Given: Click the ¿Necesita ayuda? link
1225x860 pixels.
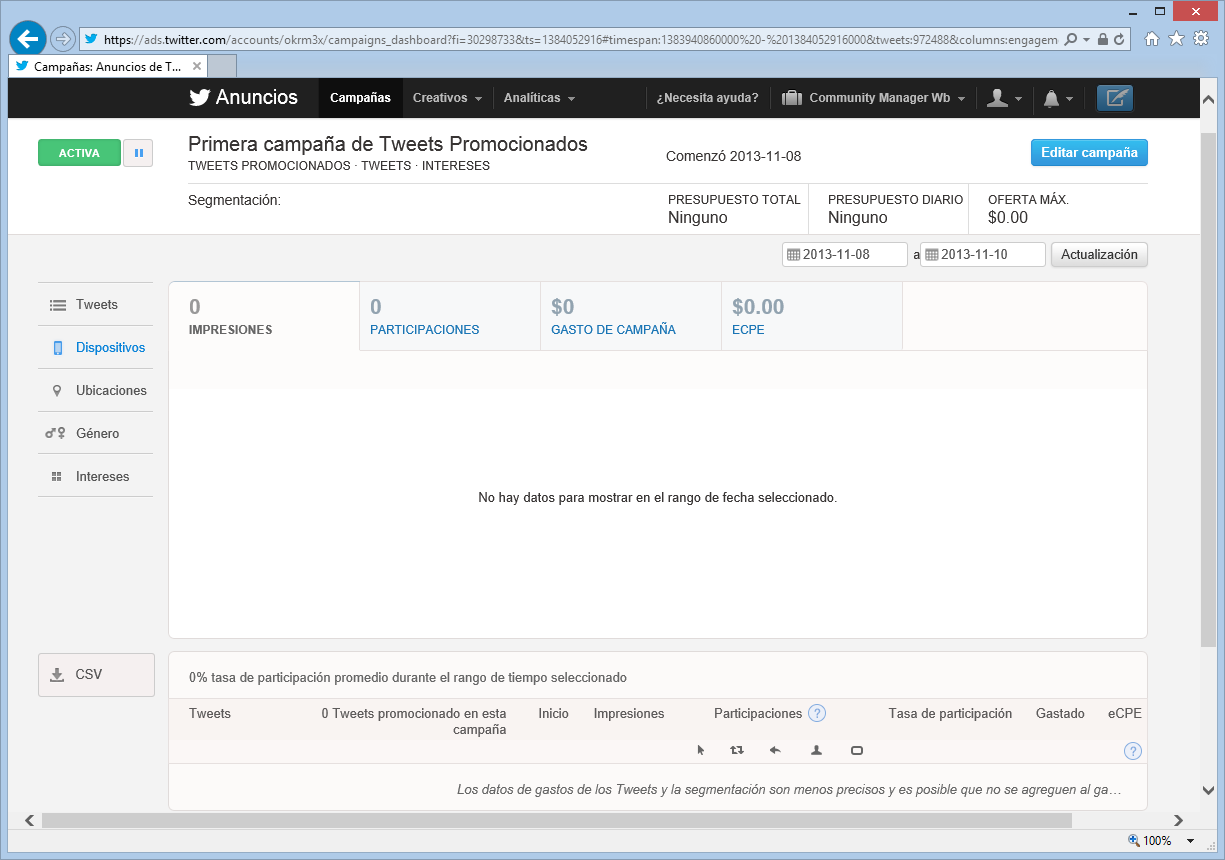Looking at the screenshot, I should pyautogui.click(x=707, y=98).
